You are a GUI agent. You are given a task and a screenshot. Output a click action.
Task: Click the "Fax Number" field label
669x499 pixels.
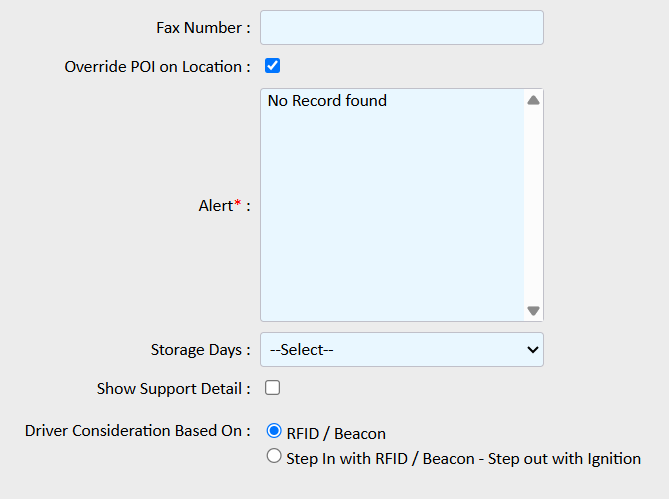click(203, 28)
